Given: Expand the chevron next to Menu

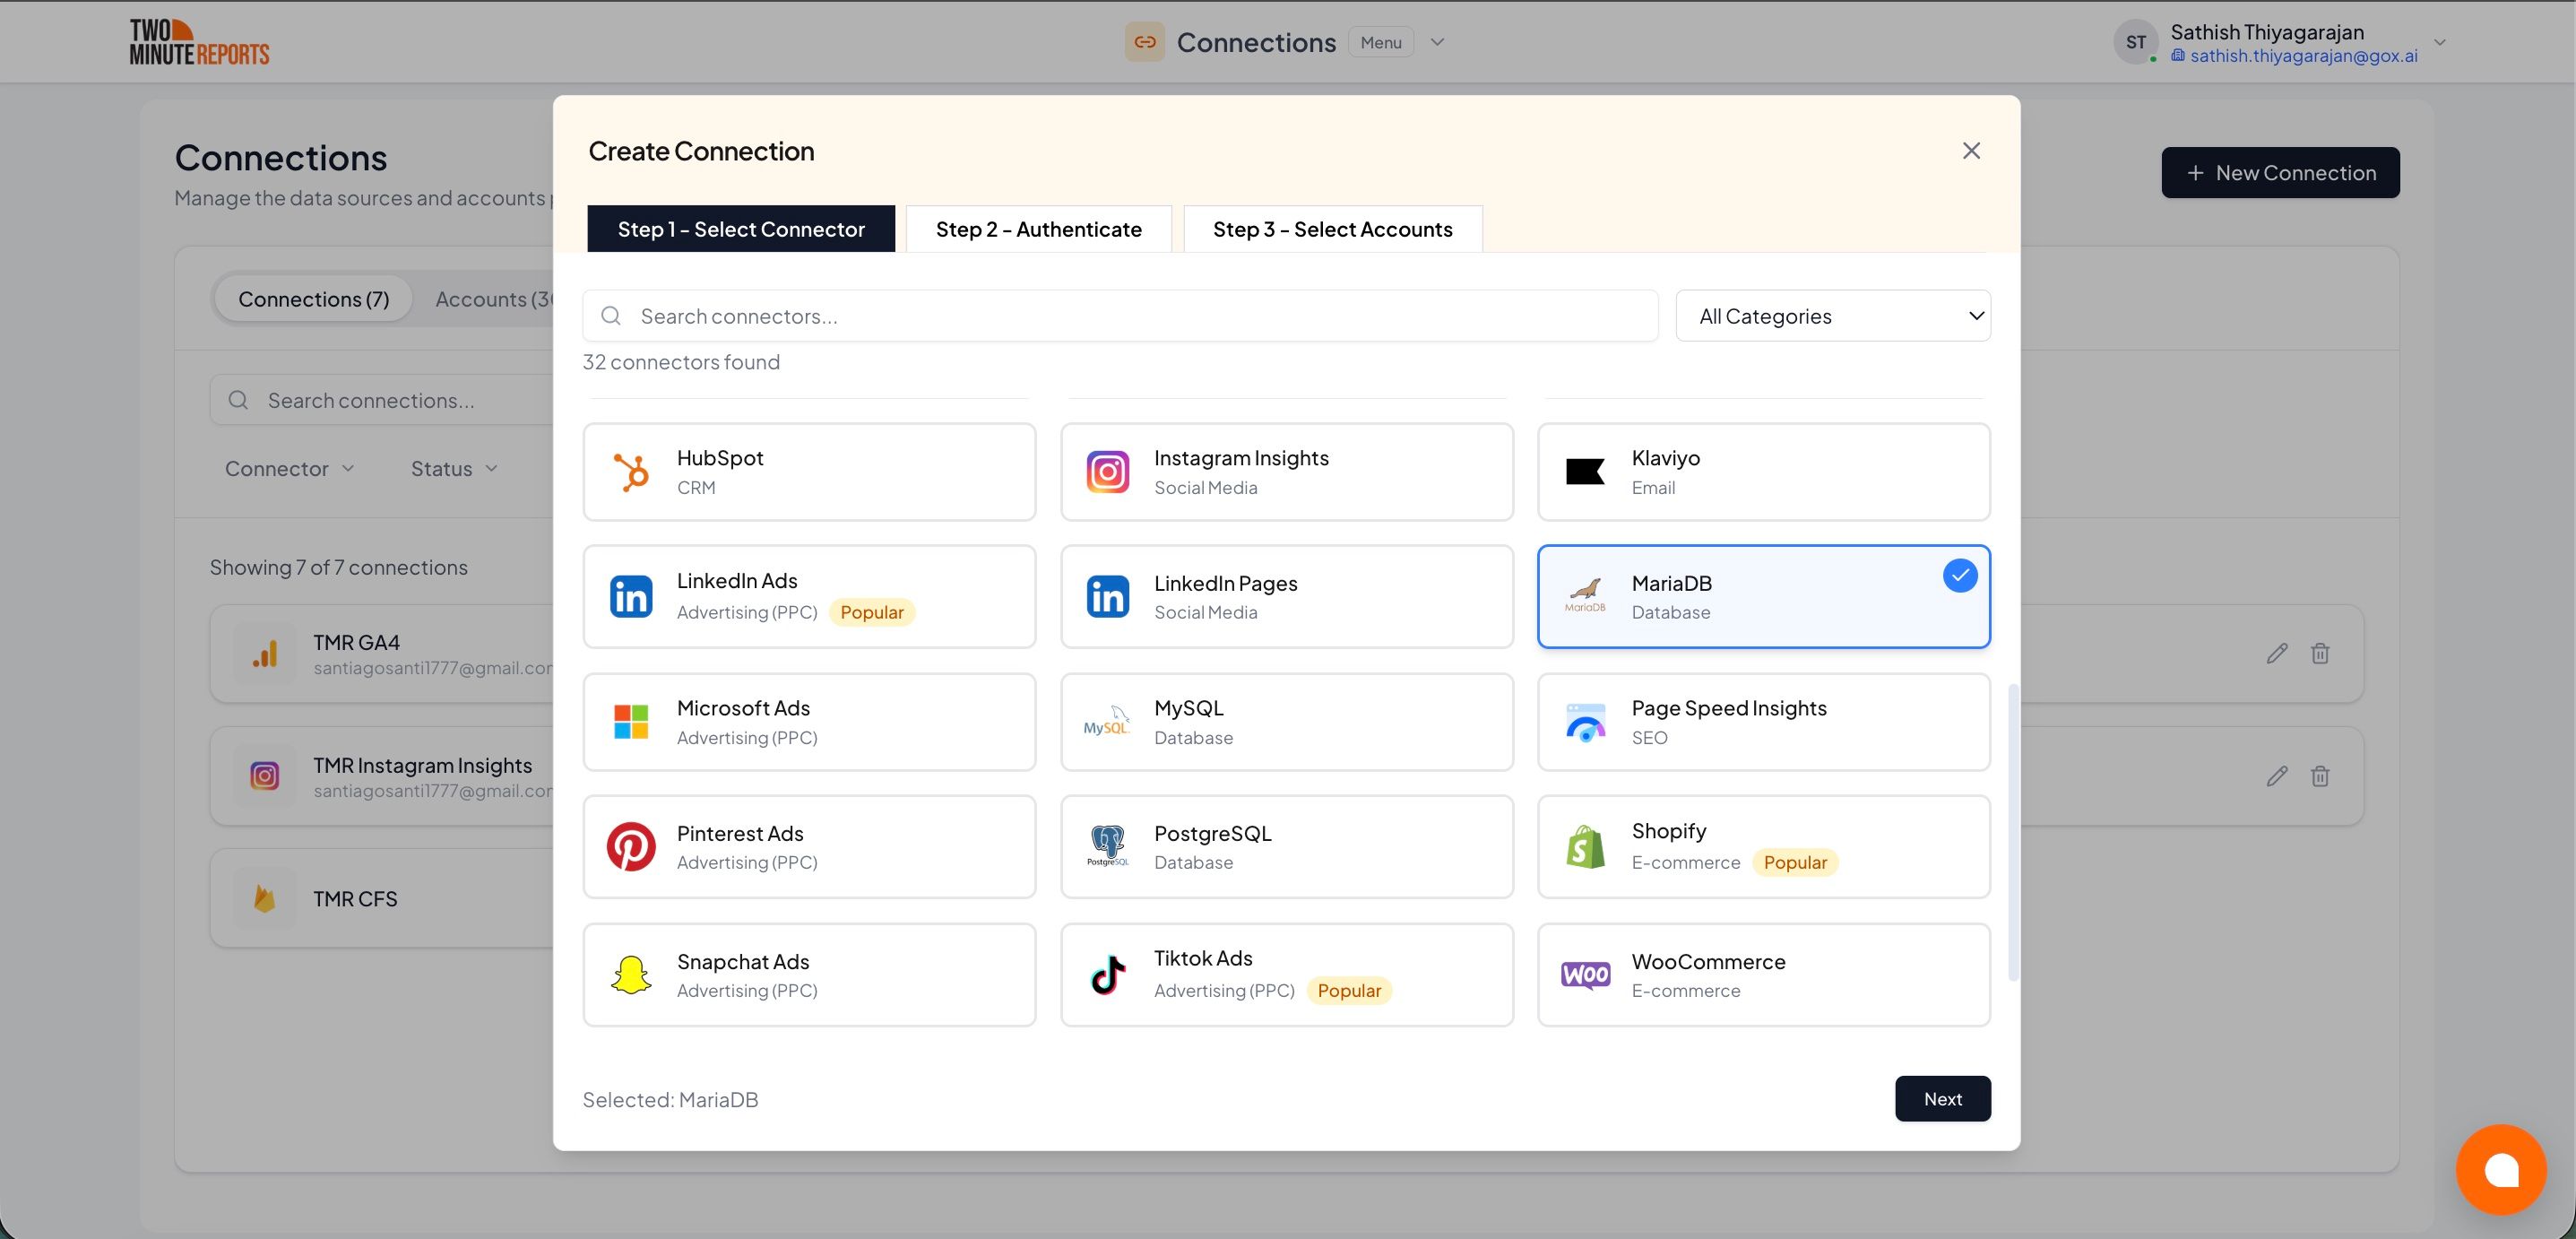Looking at the screenshot, I should [x=1437, y=43].
